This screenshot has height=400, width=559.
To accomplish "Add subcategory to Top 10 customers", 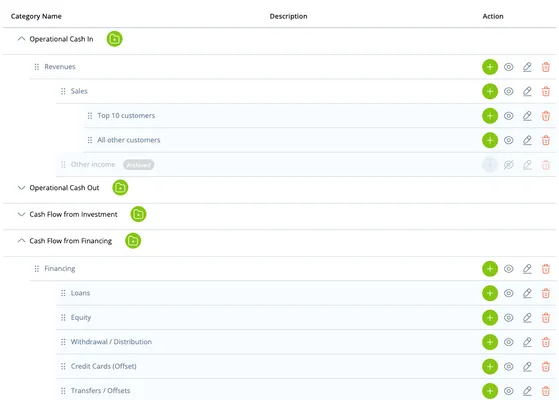I will tap(490, 116).
